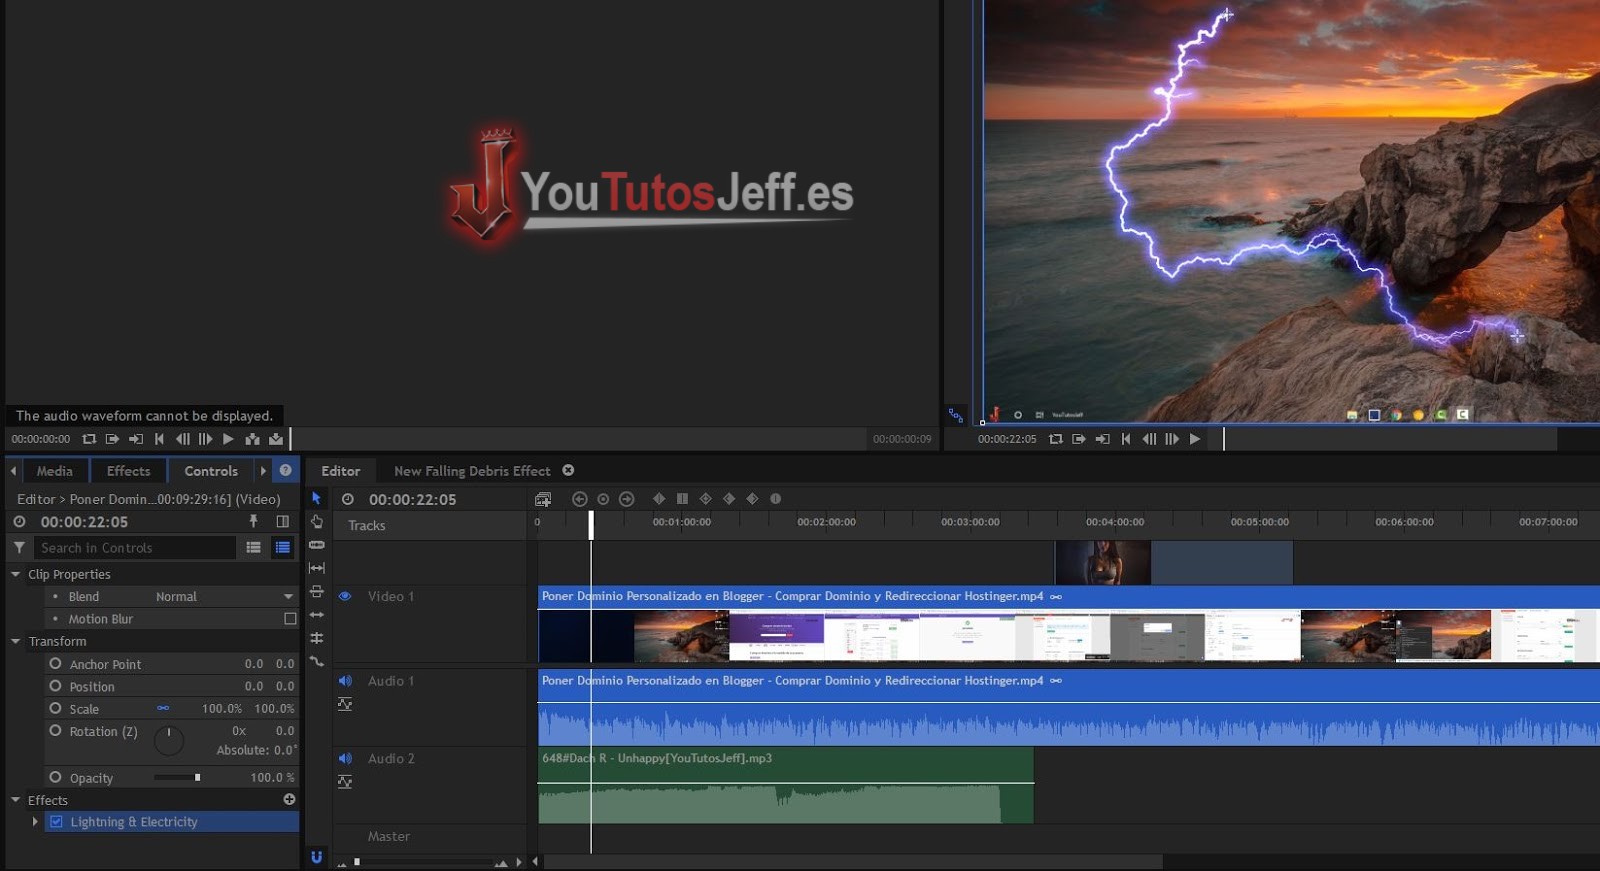Set Out point in the Viewer panel
Screen dimensions: 1600x871
(x=1102, y=439)
